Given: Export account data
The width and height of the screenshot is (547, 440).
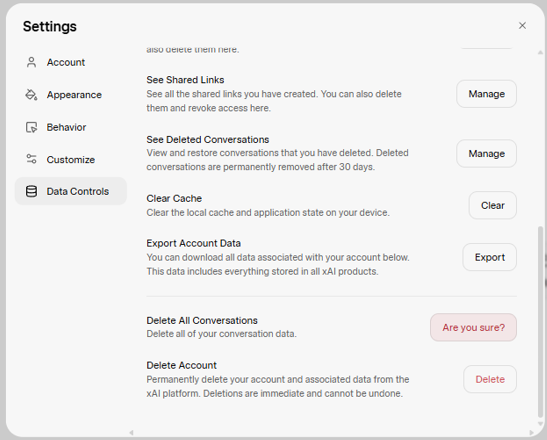Looking at the screenshot, I should 489,257.
